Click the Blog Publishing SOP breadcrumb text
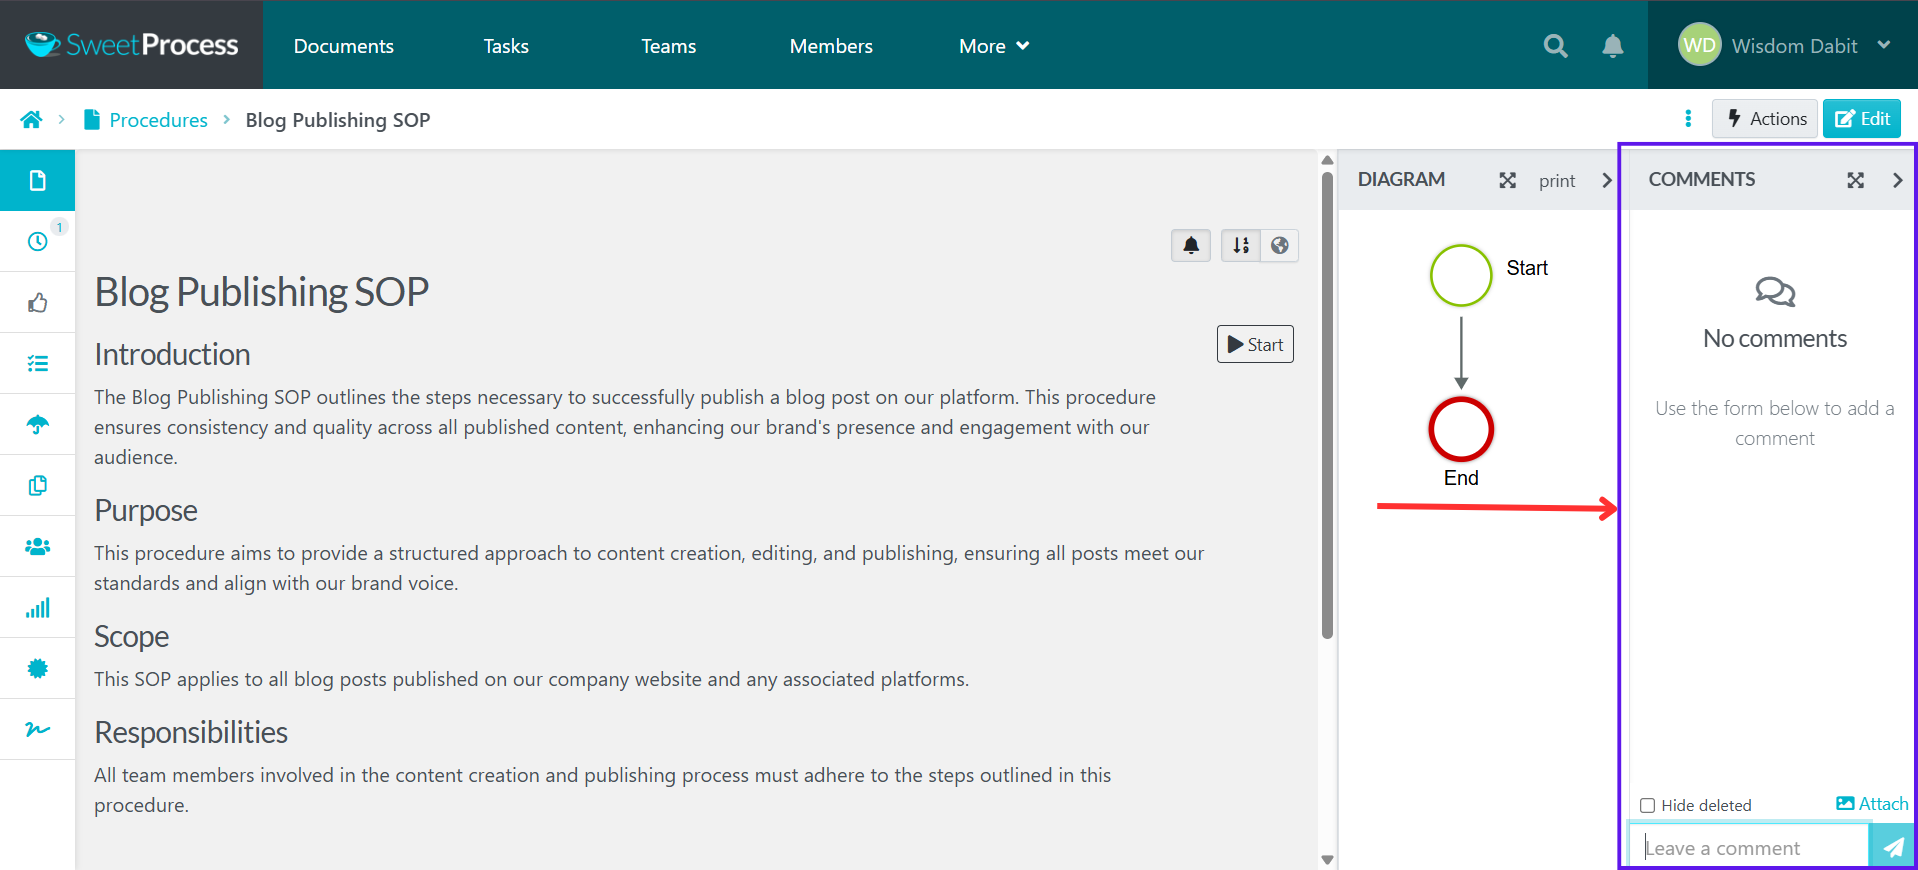Image resolution: width=1918 pixels, height=870 pixels. (x=338, y=120)
